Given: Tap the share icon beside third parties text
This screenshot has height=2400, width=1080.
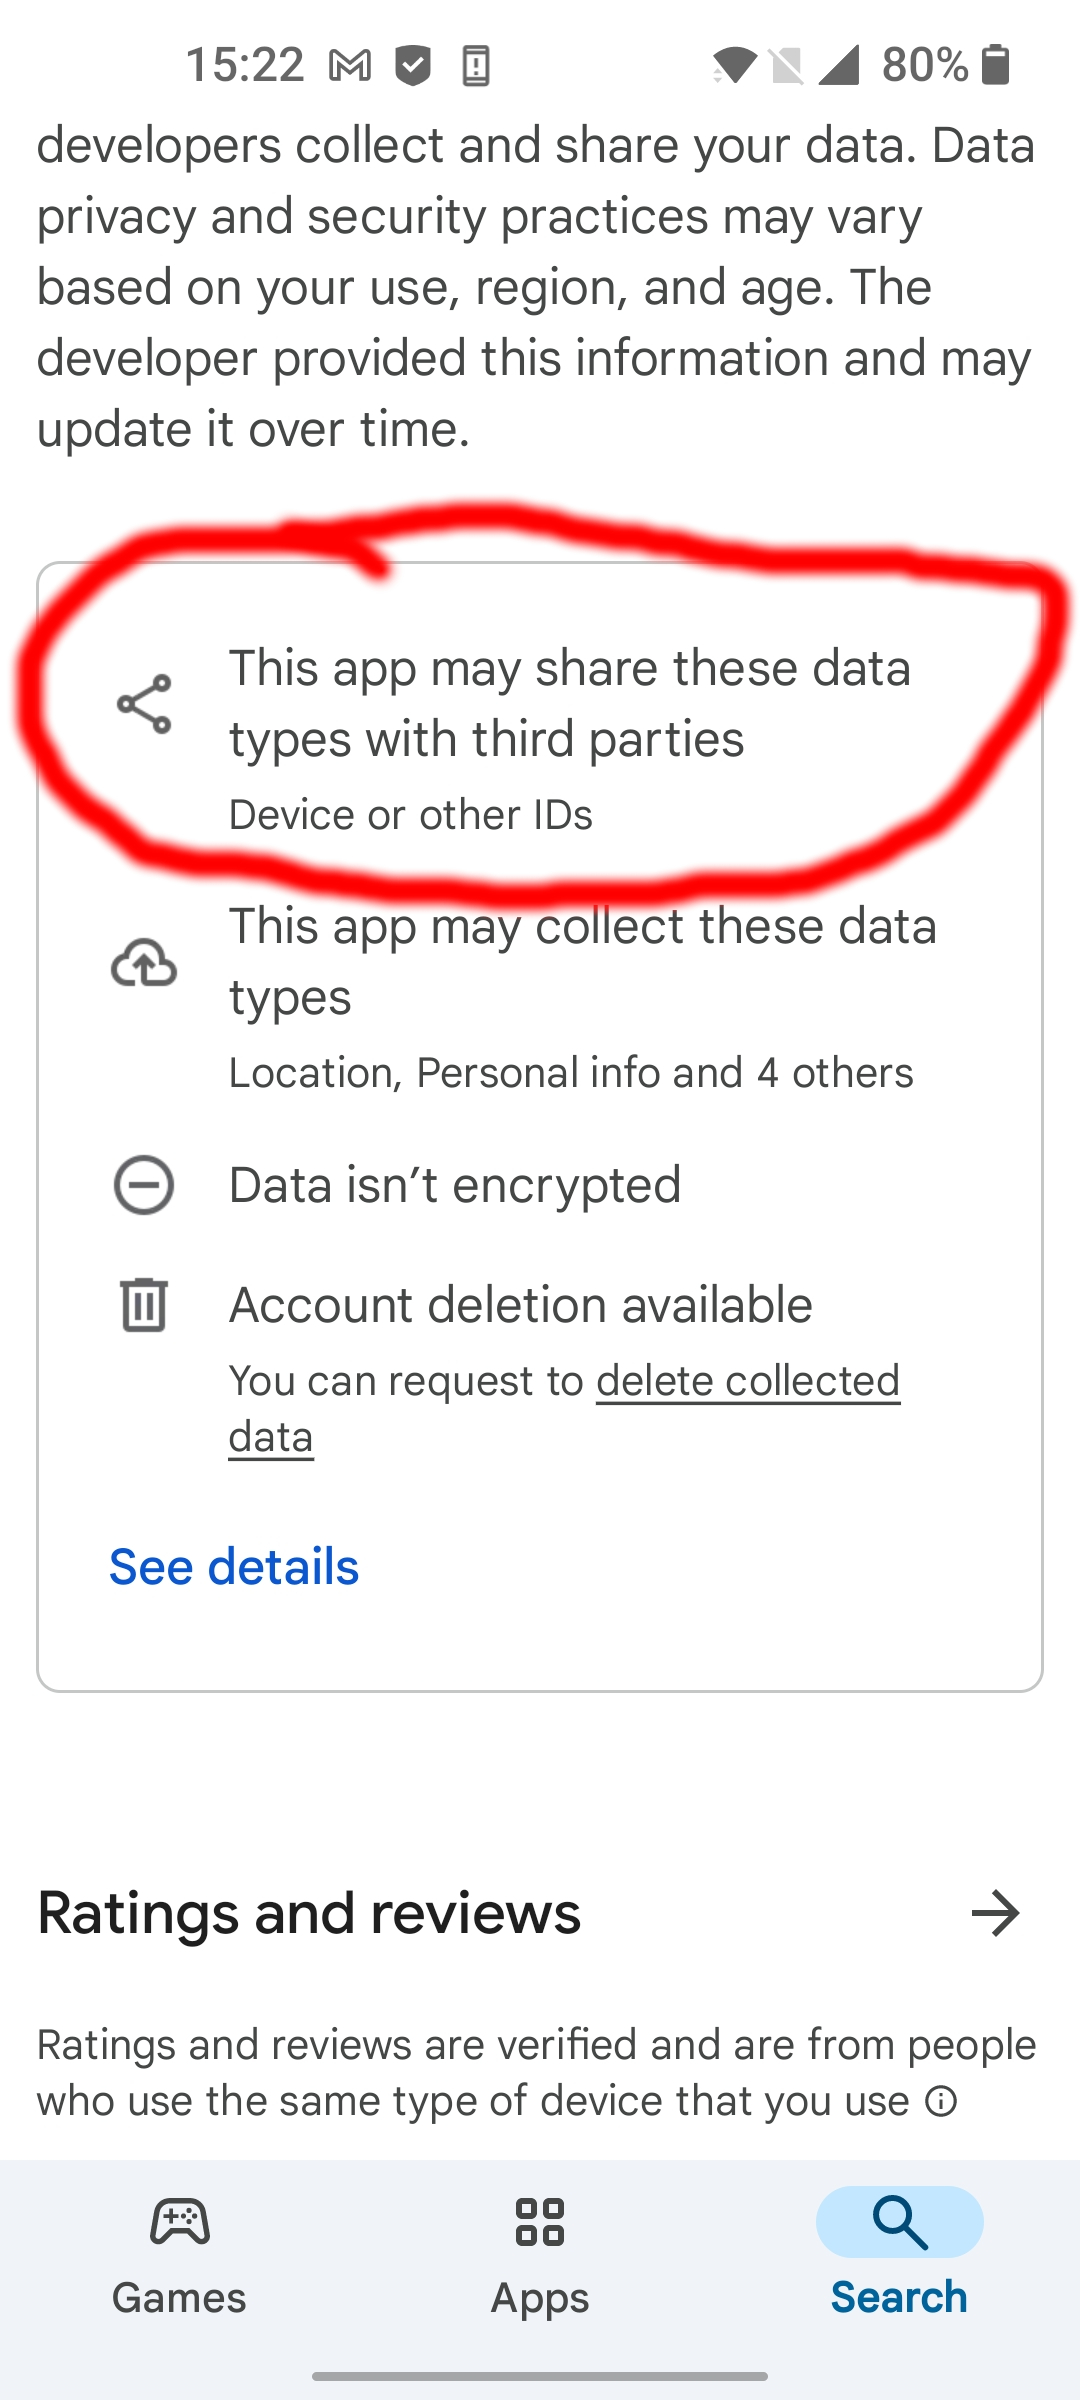Looking at the screenshot, I should [144, 704].
